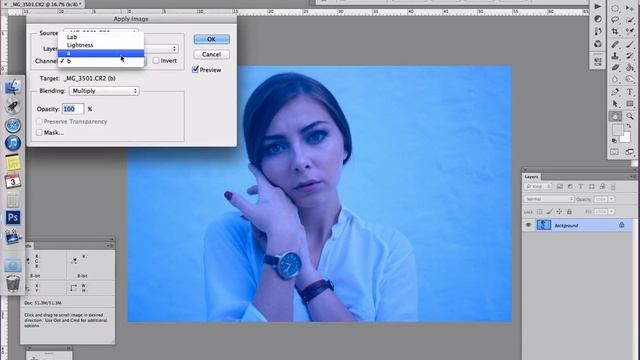Choose Lightness from the channel list
The width and height of the screenshot is (640, 360).
point(101,45)
